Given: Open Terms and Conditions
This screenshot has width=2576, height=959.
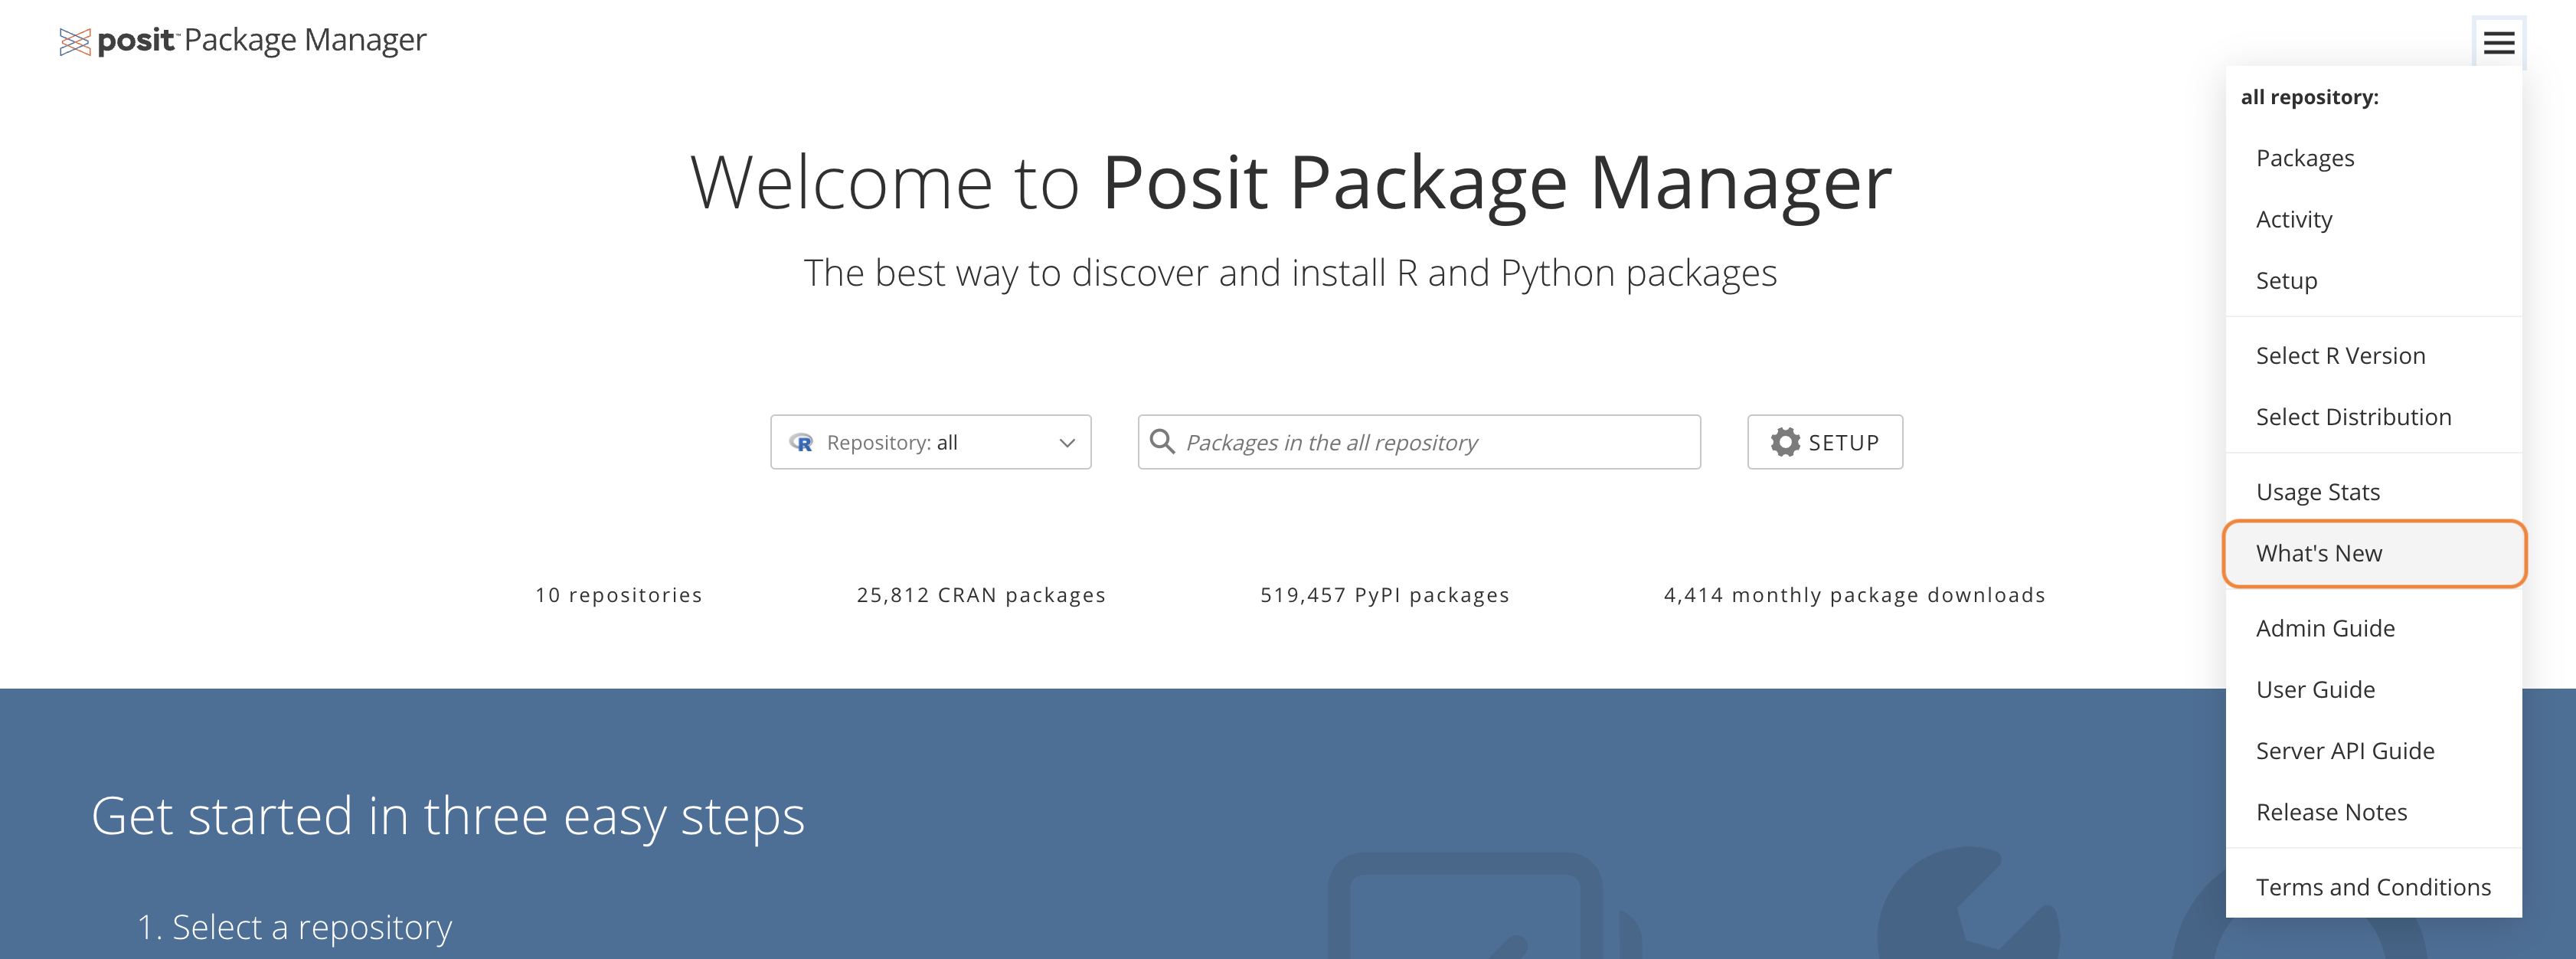Looking at the screenshot, I should 2373,887.
